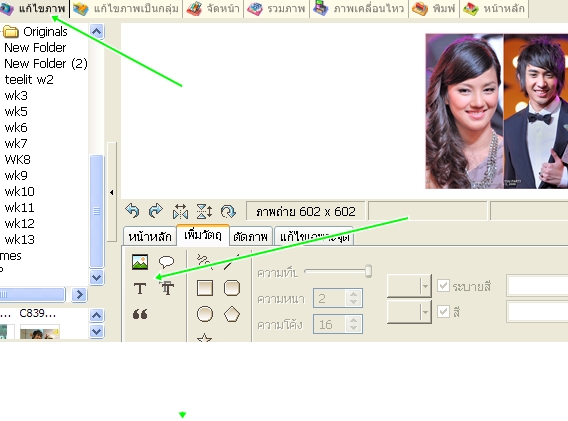Select the pentagon shape tool
Image resolution: width=568 pixels, height=421 pixels.
(x=231, y=314)
